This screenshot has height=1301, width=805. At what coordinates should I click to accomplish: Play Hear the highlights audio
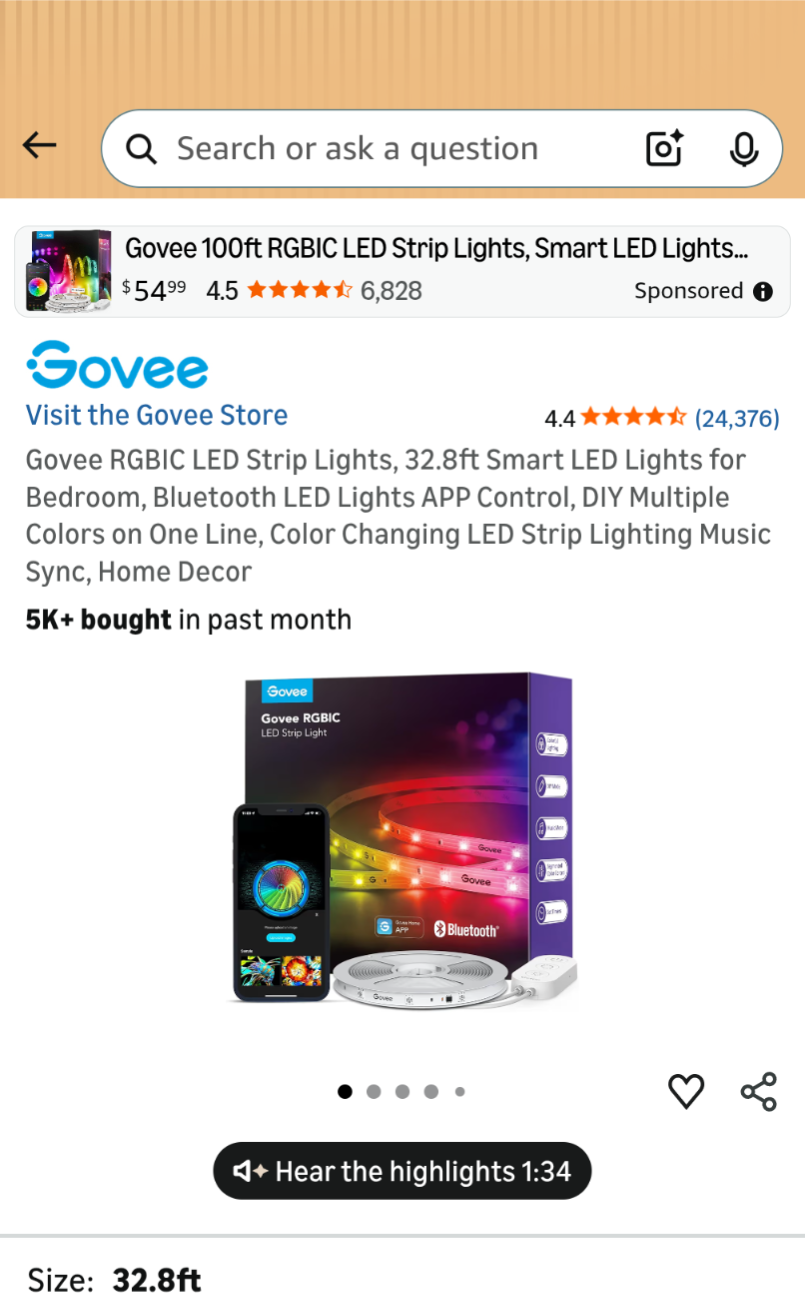(402, 1171)
